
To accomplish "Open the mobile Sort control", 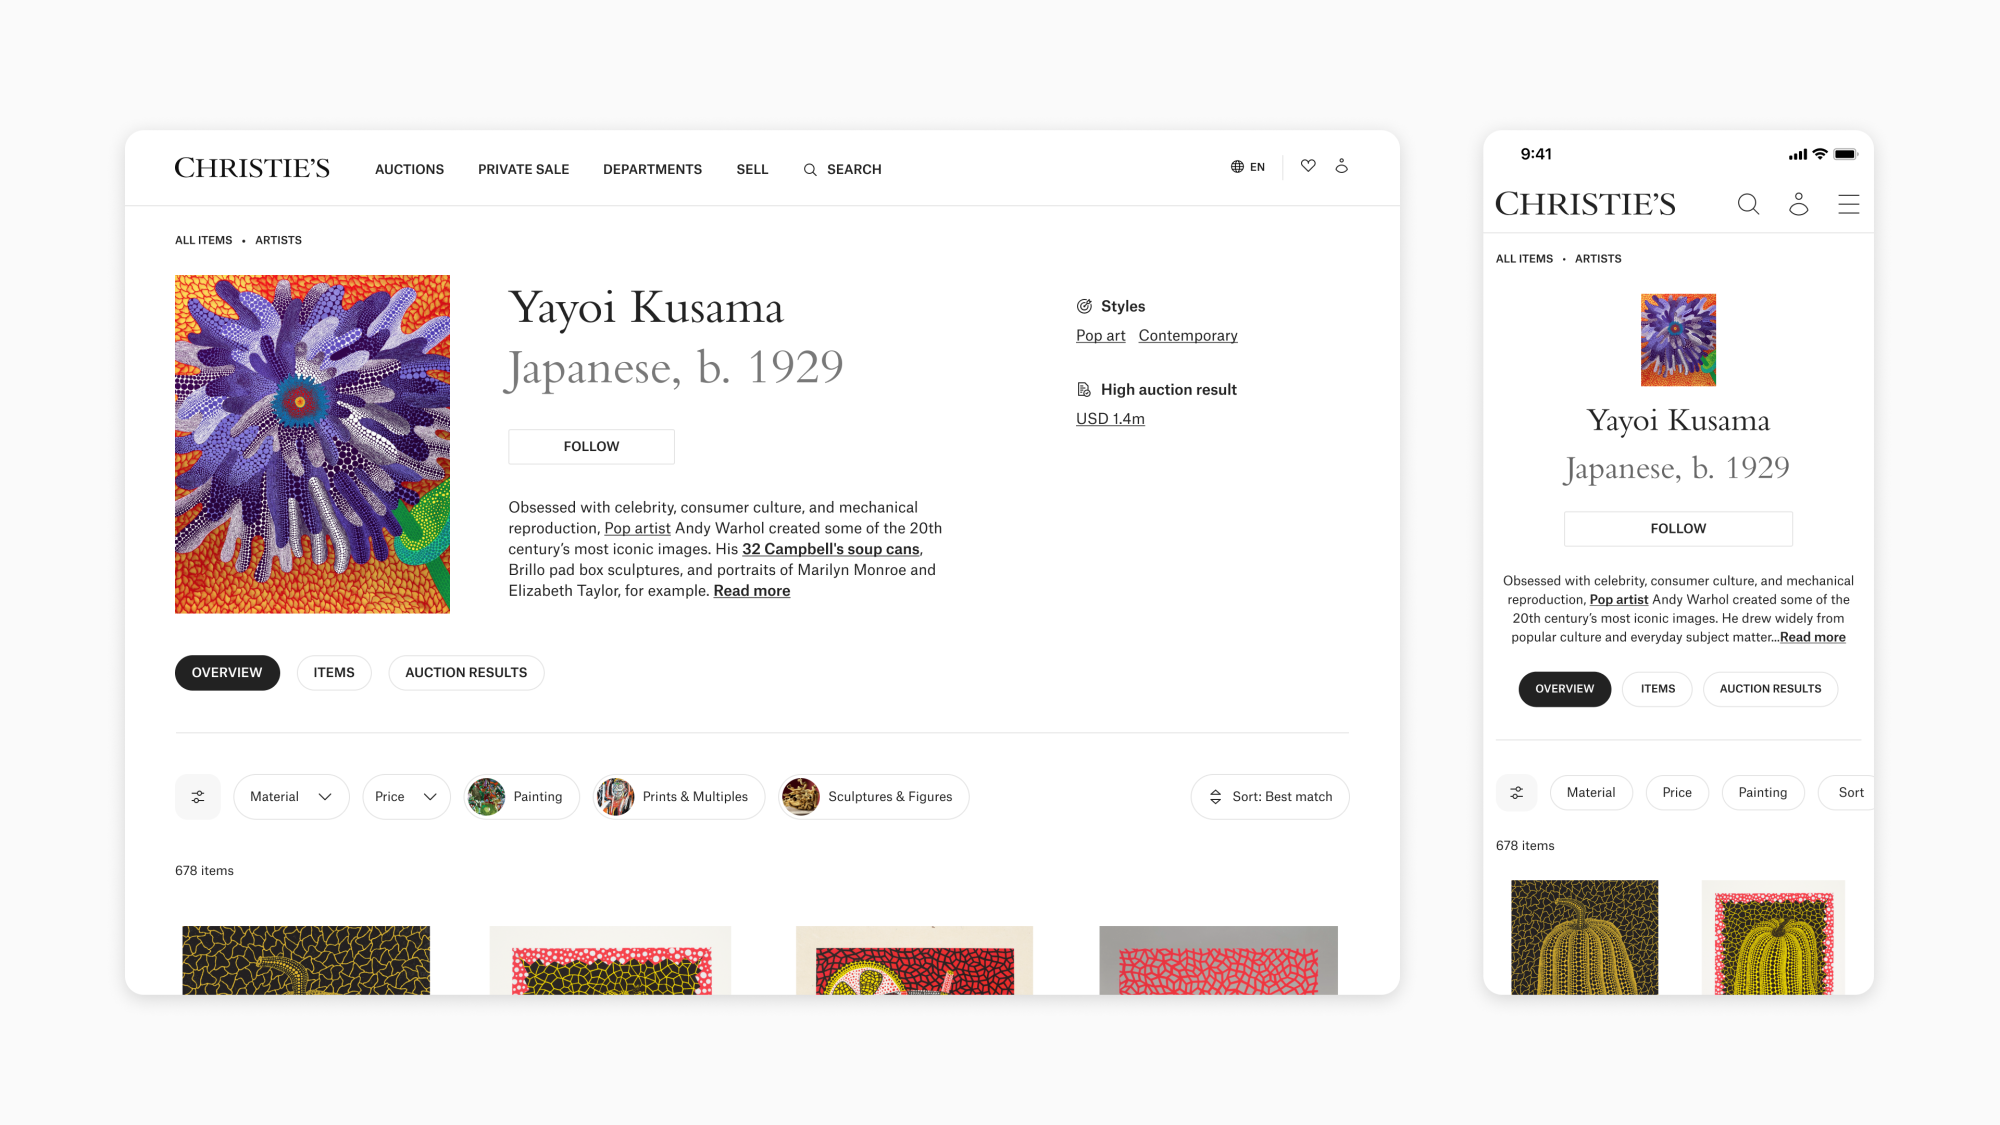I will click(1846, 793).
